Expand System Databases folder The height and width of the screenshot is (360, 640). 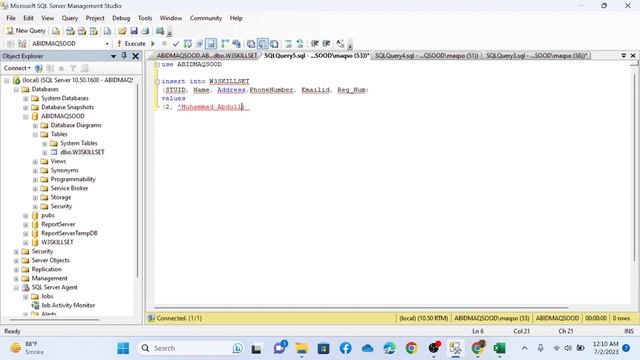pos(26,98)
